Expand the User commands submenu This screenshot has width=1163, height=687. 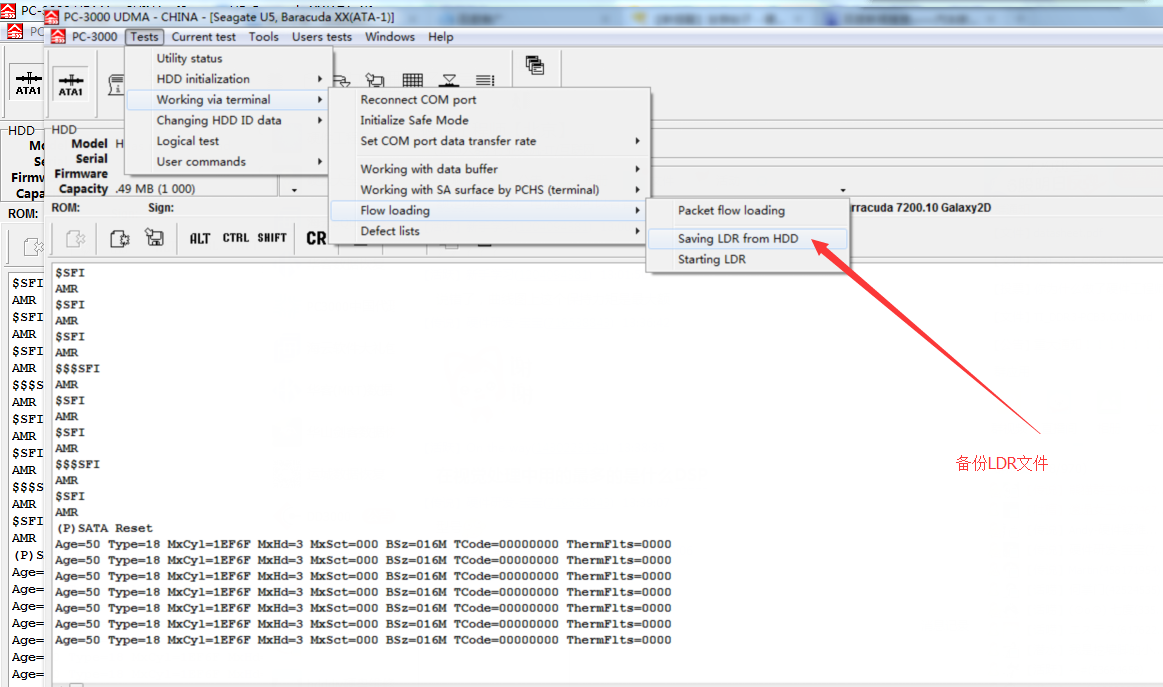[228, 162]
